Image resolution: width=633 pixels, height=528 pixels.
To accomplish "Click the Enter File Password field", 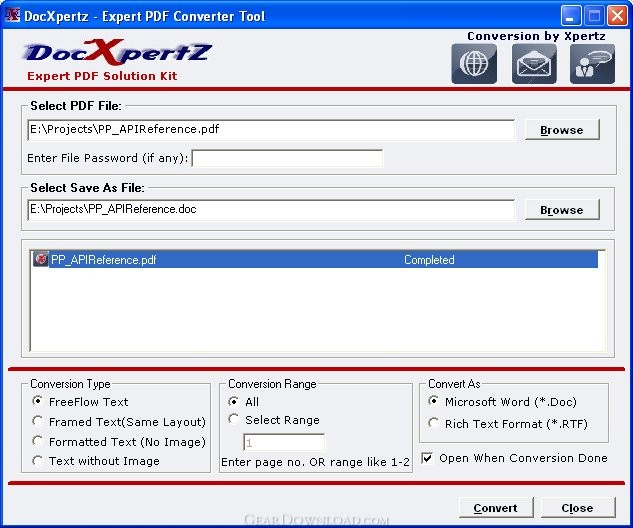I will coord(287,158).
